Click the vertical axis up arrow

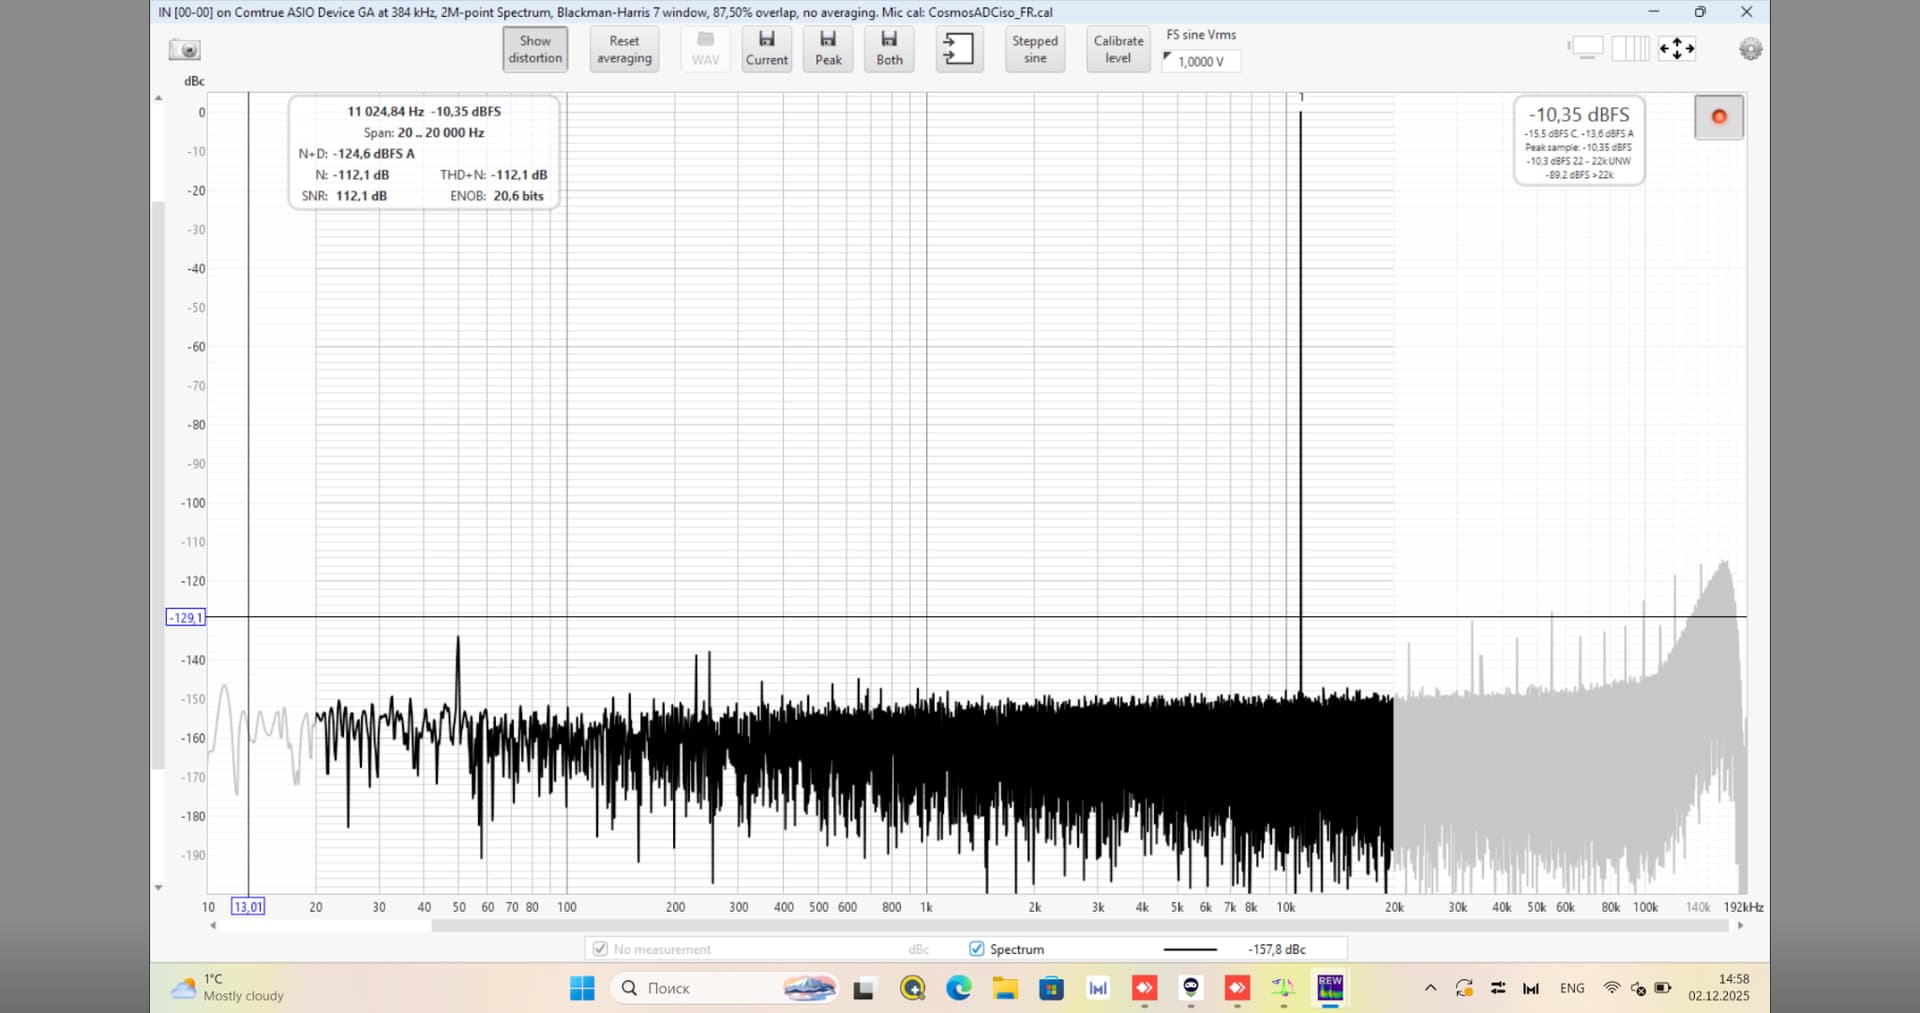[158, 98]
